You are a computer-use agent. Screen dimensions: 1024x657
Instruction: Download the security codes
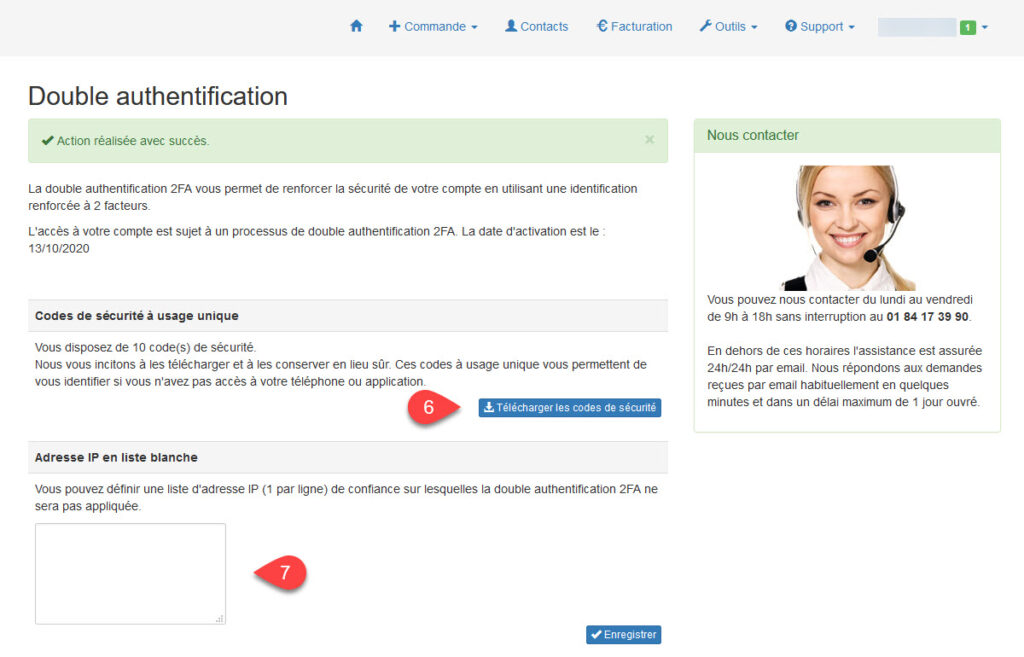coord(569,408)
